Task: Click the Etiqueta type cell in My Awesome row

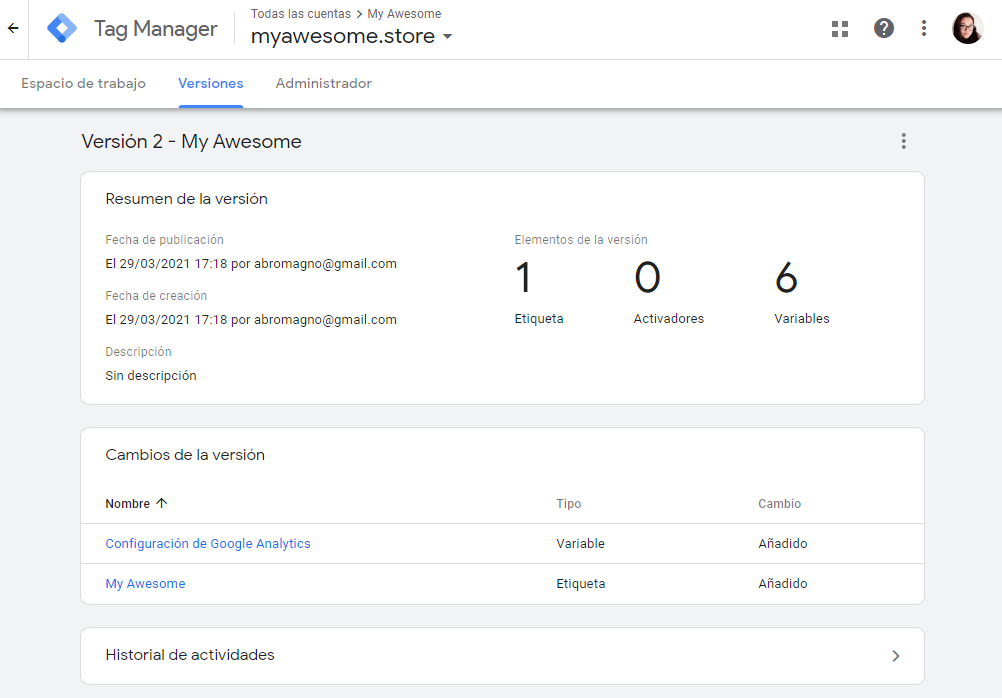Action: [580, 584]
